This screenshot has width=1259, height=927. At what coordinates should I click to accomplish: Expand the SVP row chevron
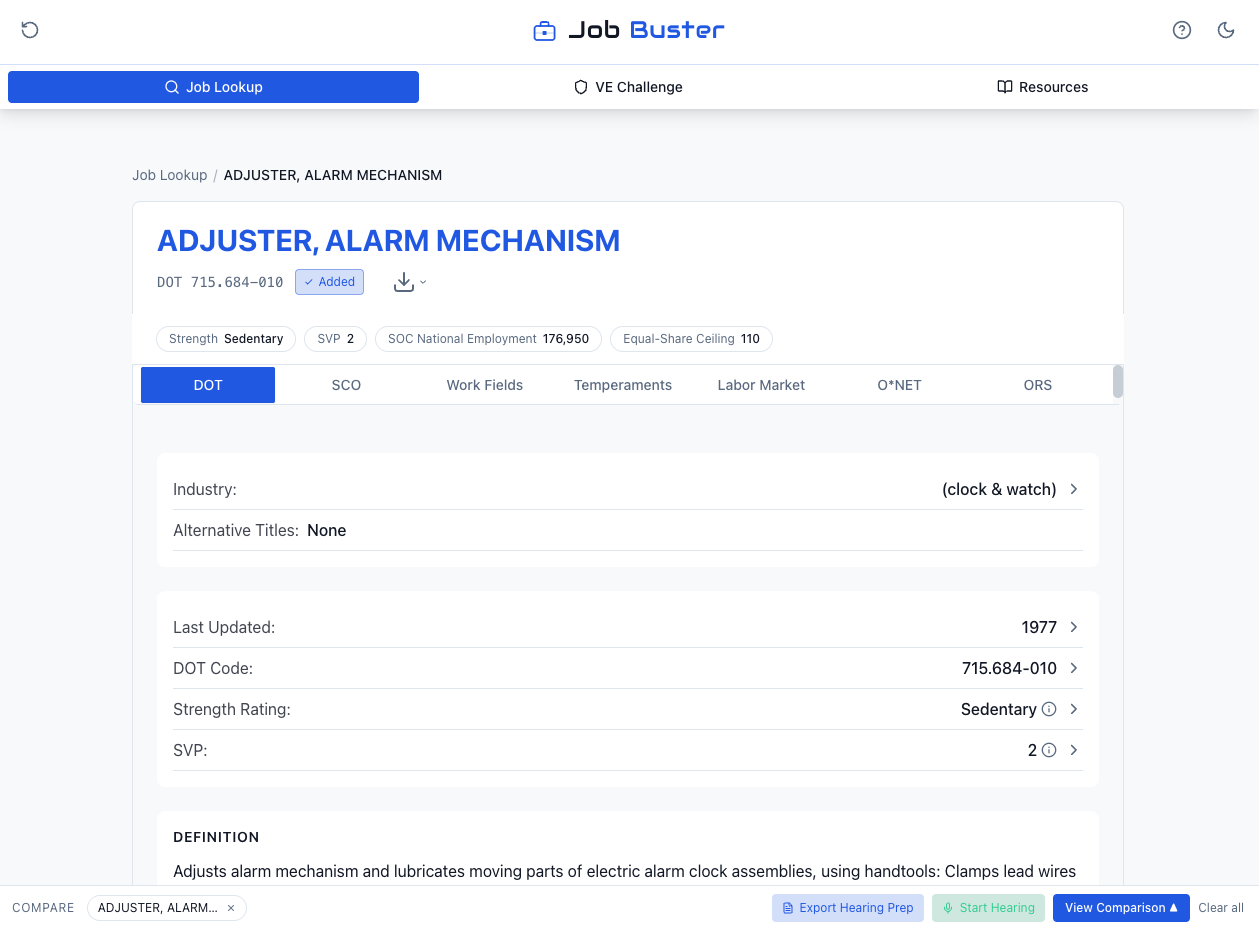(x=1074, y=750)
